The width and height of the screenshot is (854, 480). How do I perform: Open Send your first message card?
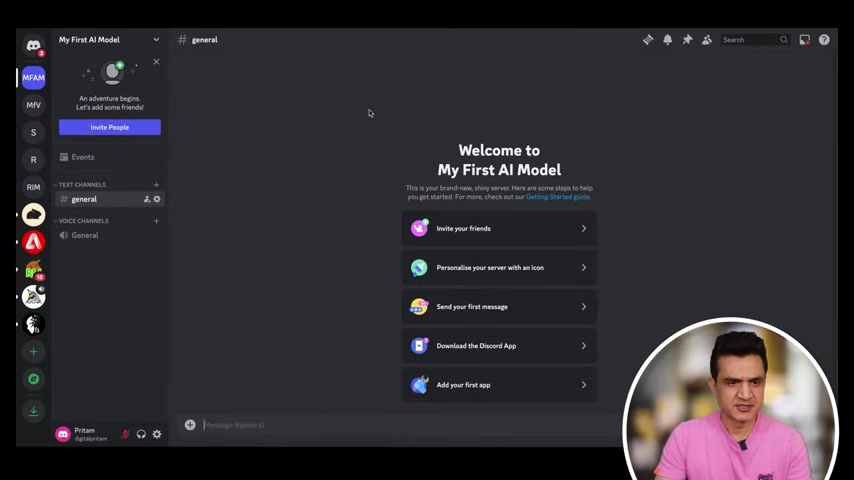[x=499, y=307]
